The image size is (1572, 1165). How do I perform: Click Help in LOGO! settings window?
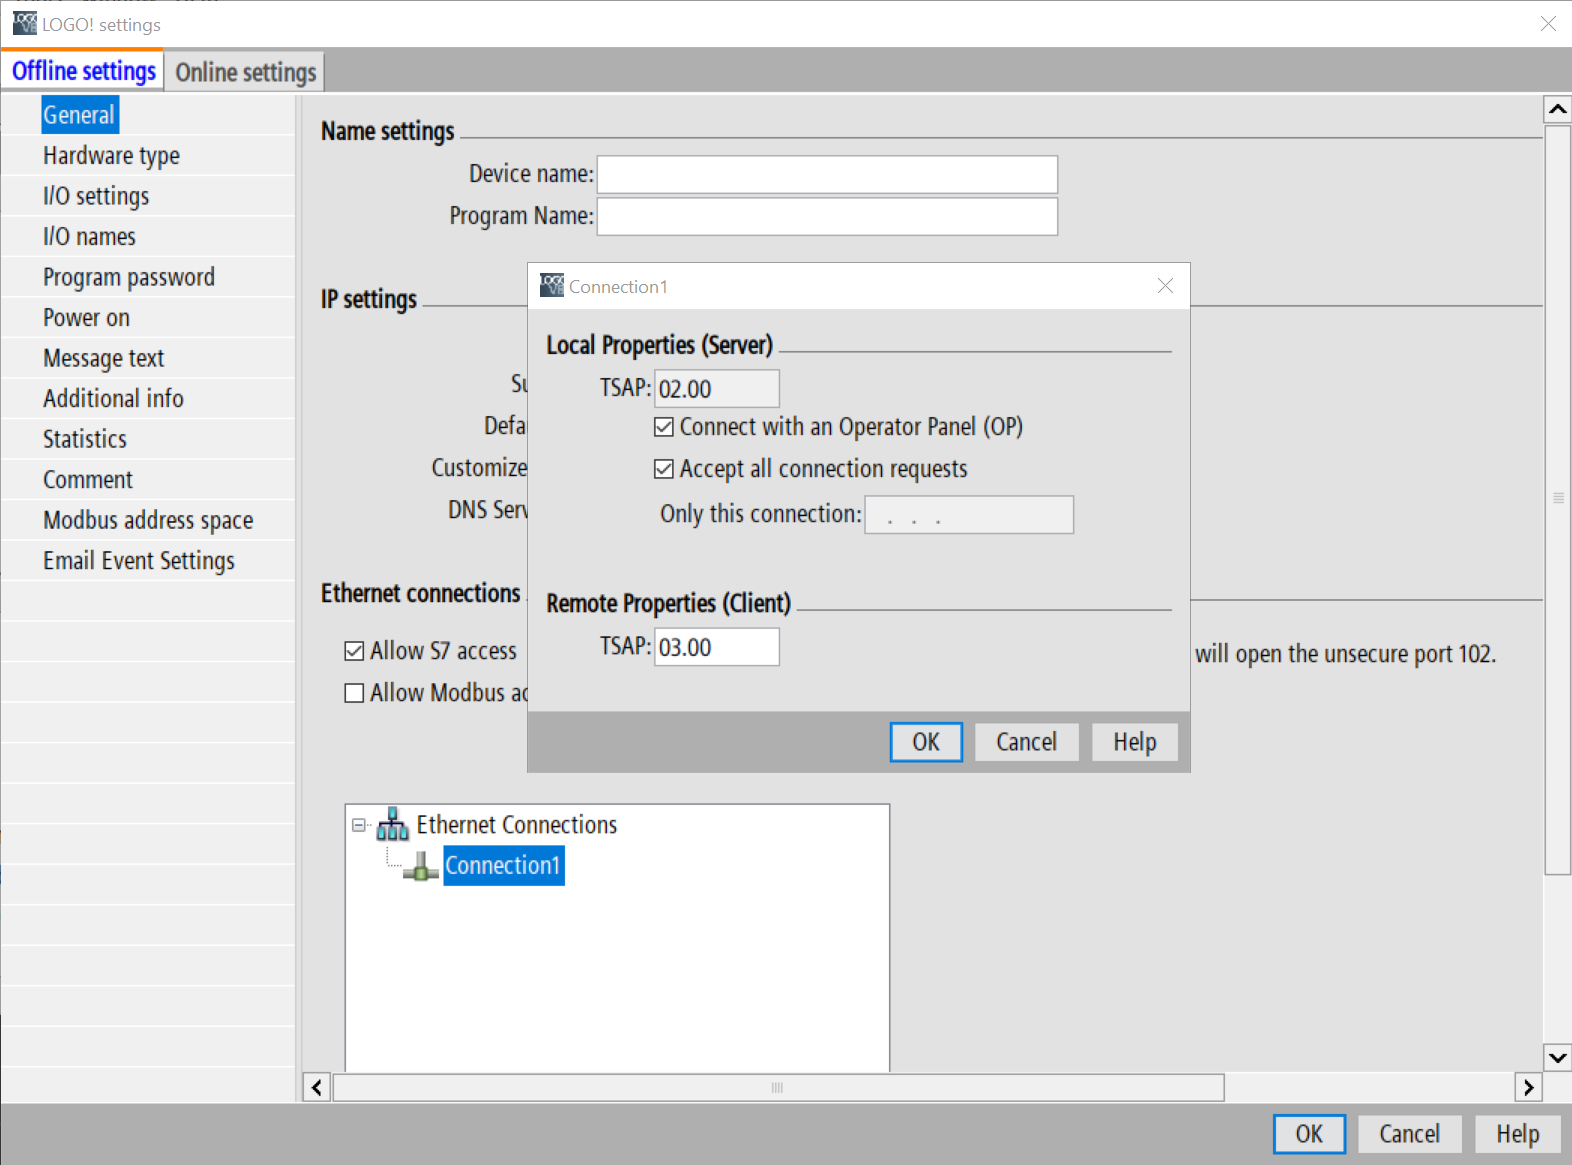pos(1517,1134)
